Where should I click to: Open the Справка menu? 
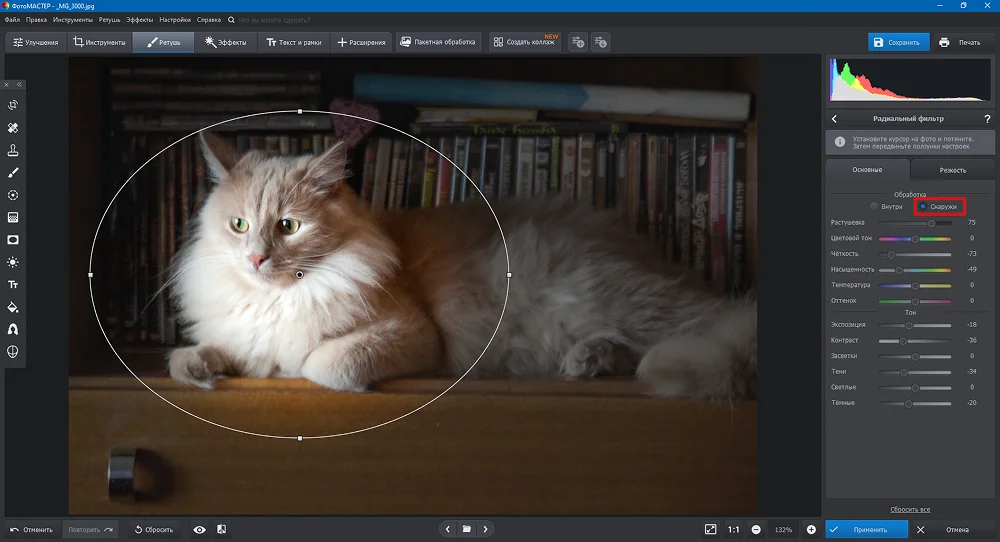tap(209, 20)
